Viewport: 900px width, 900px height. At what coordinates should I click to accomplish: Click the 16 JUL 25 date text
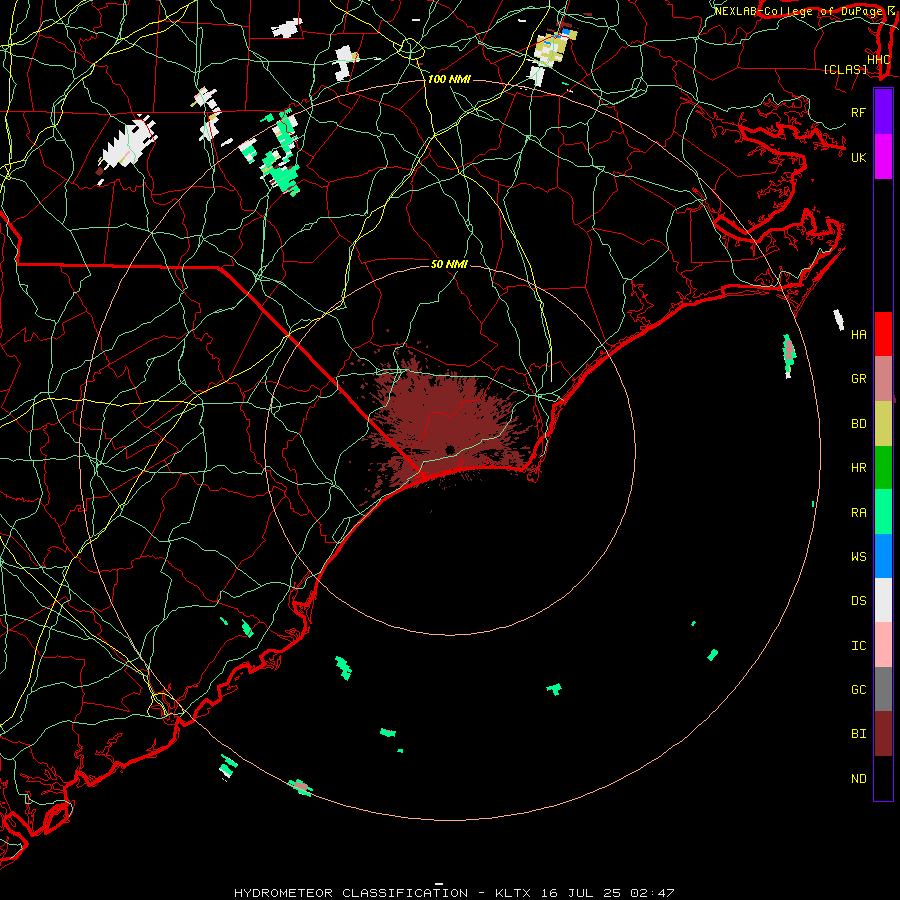[580, 893]
